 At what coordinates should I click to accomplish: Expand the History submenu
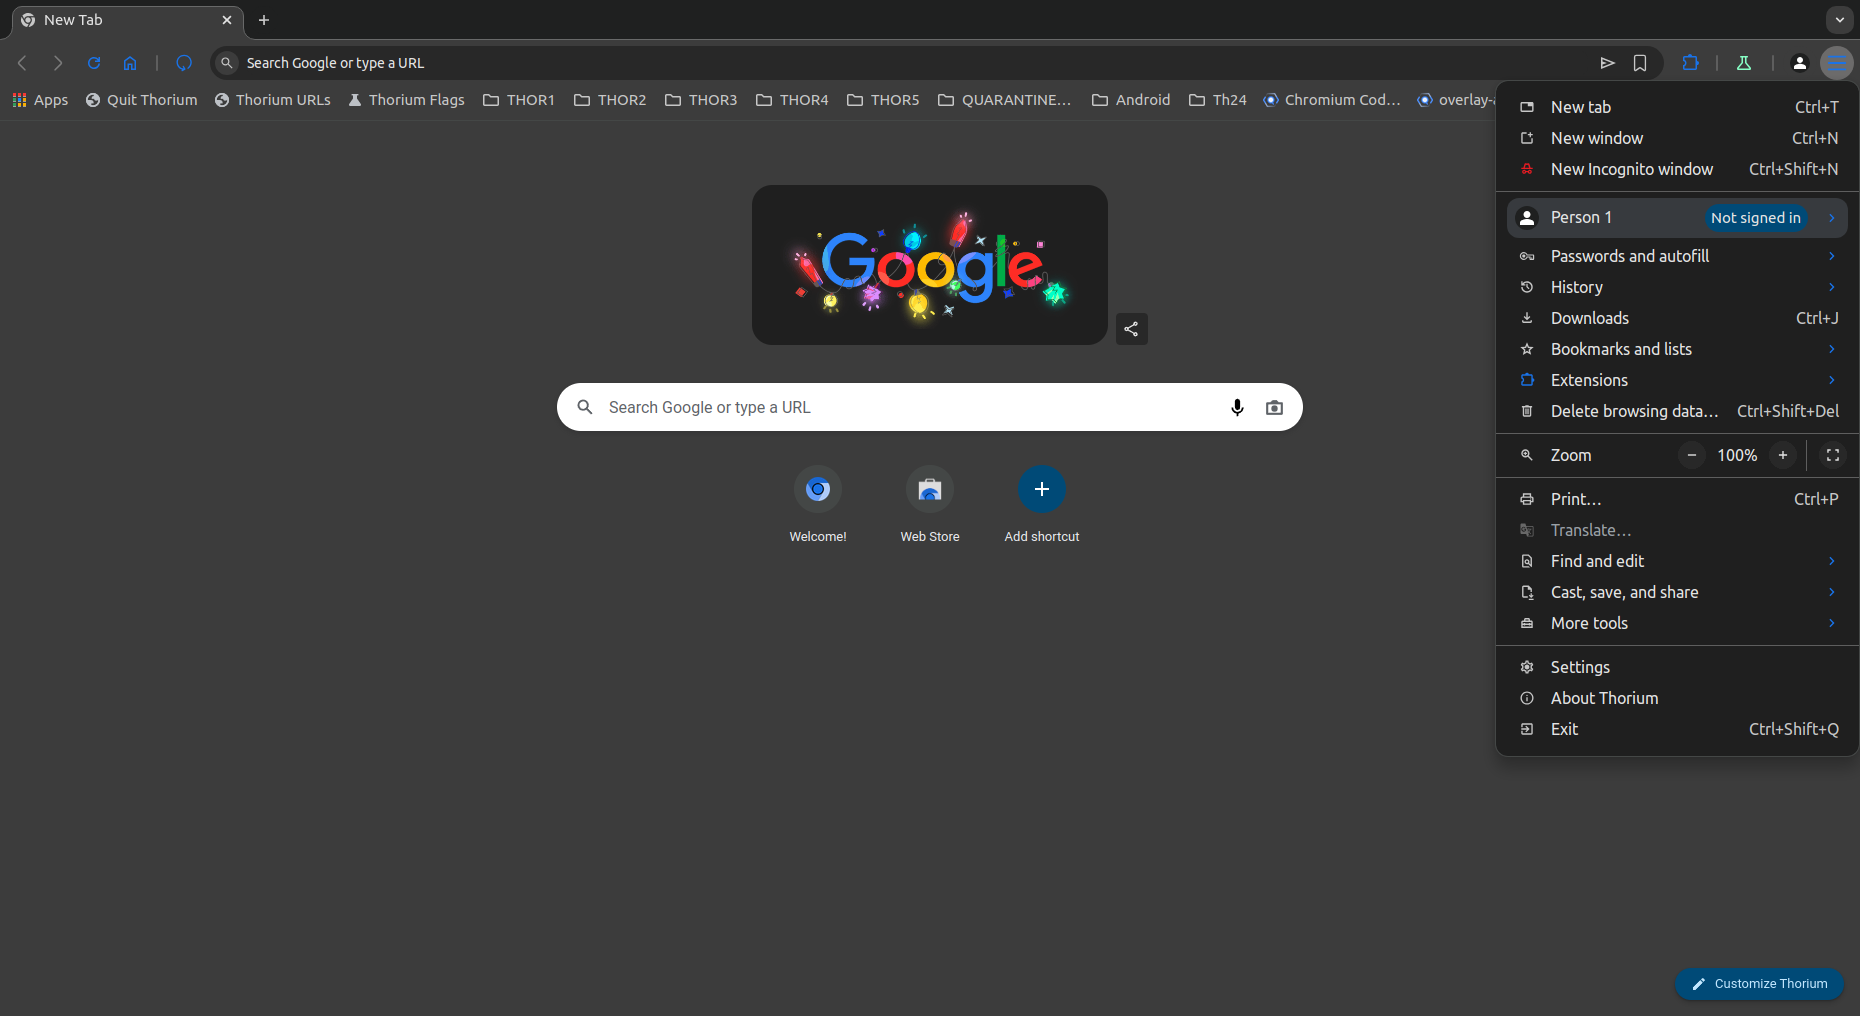(x=1677, y=287)
